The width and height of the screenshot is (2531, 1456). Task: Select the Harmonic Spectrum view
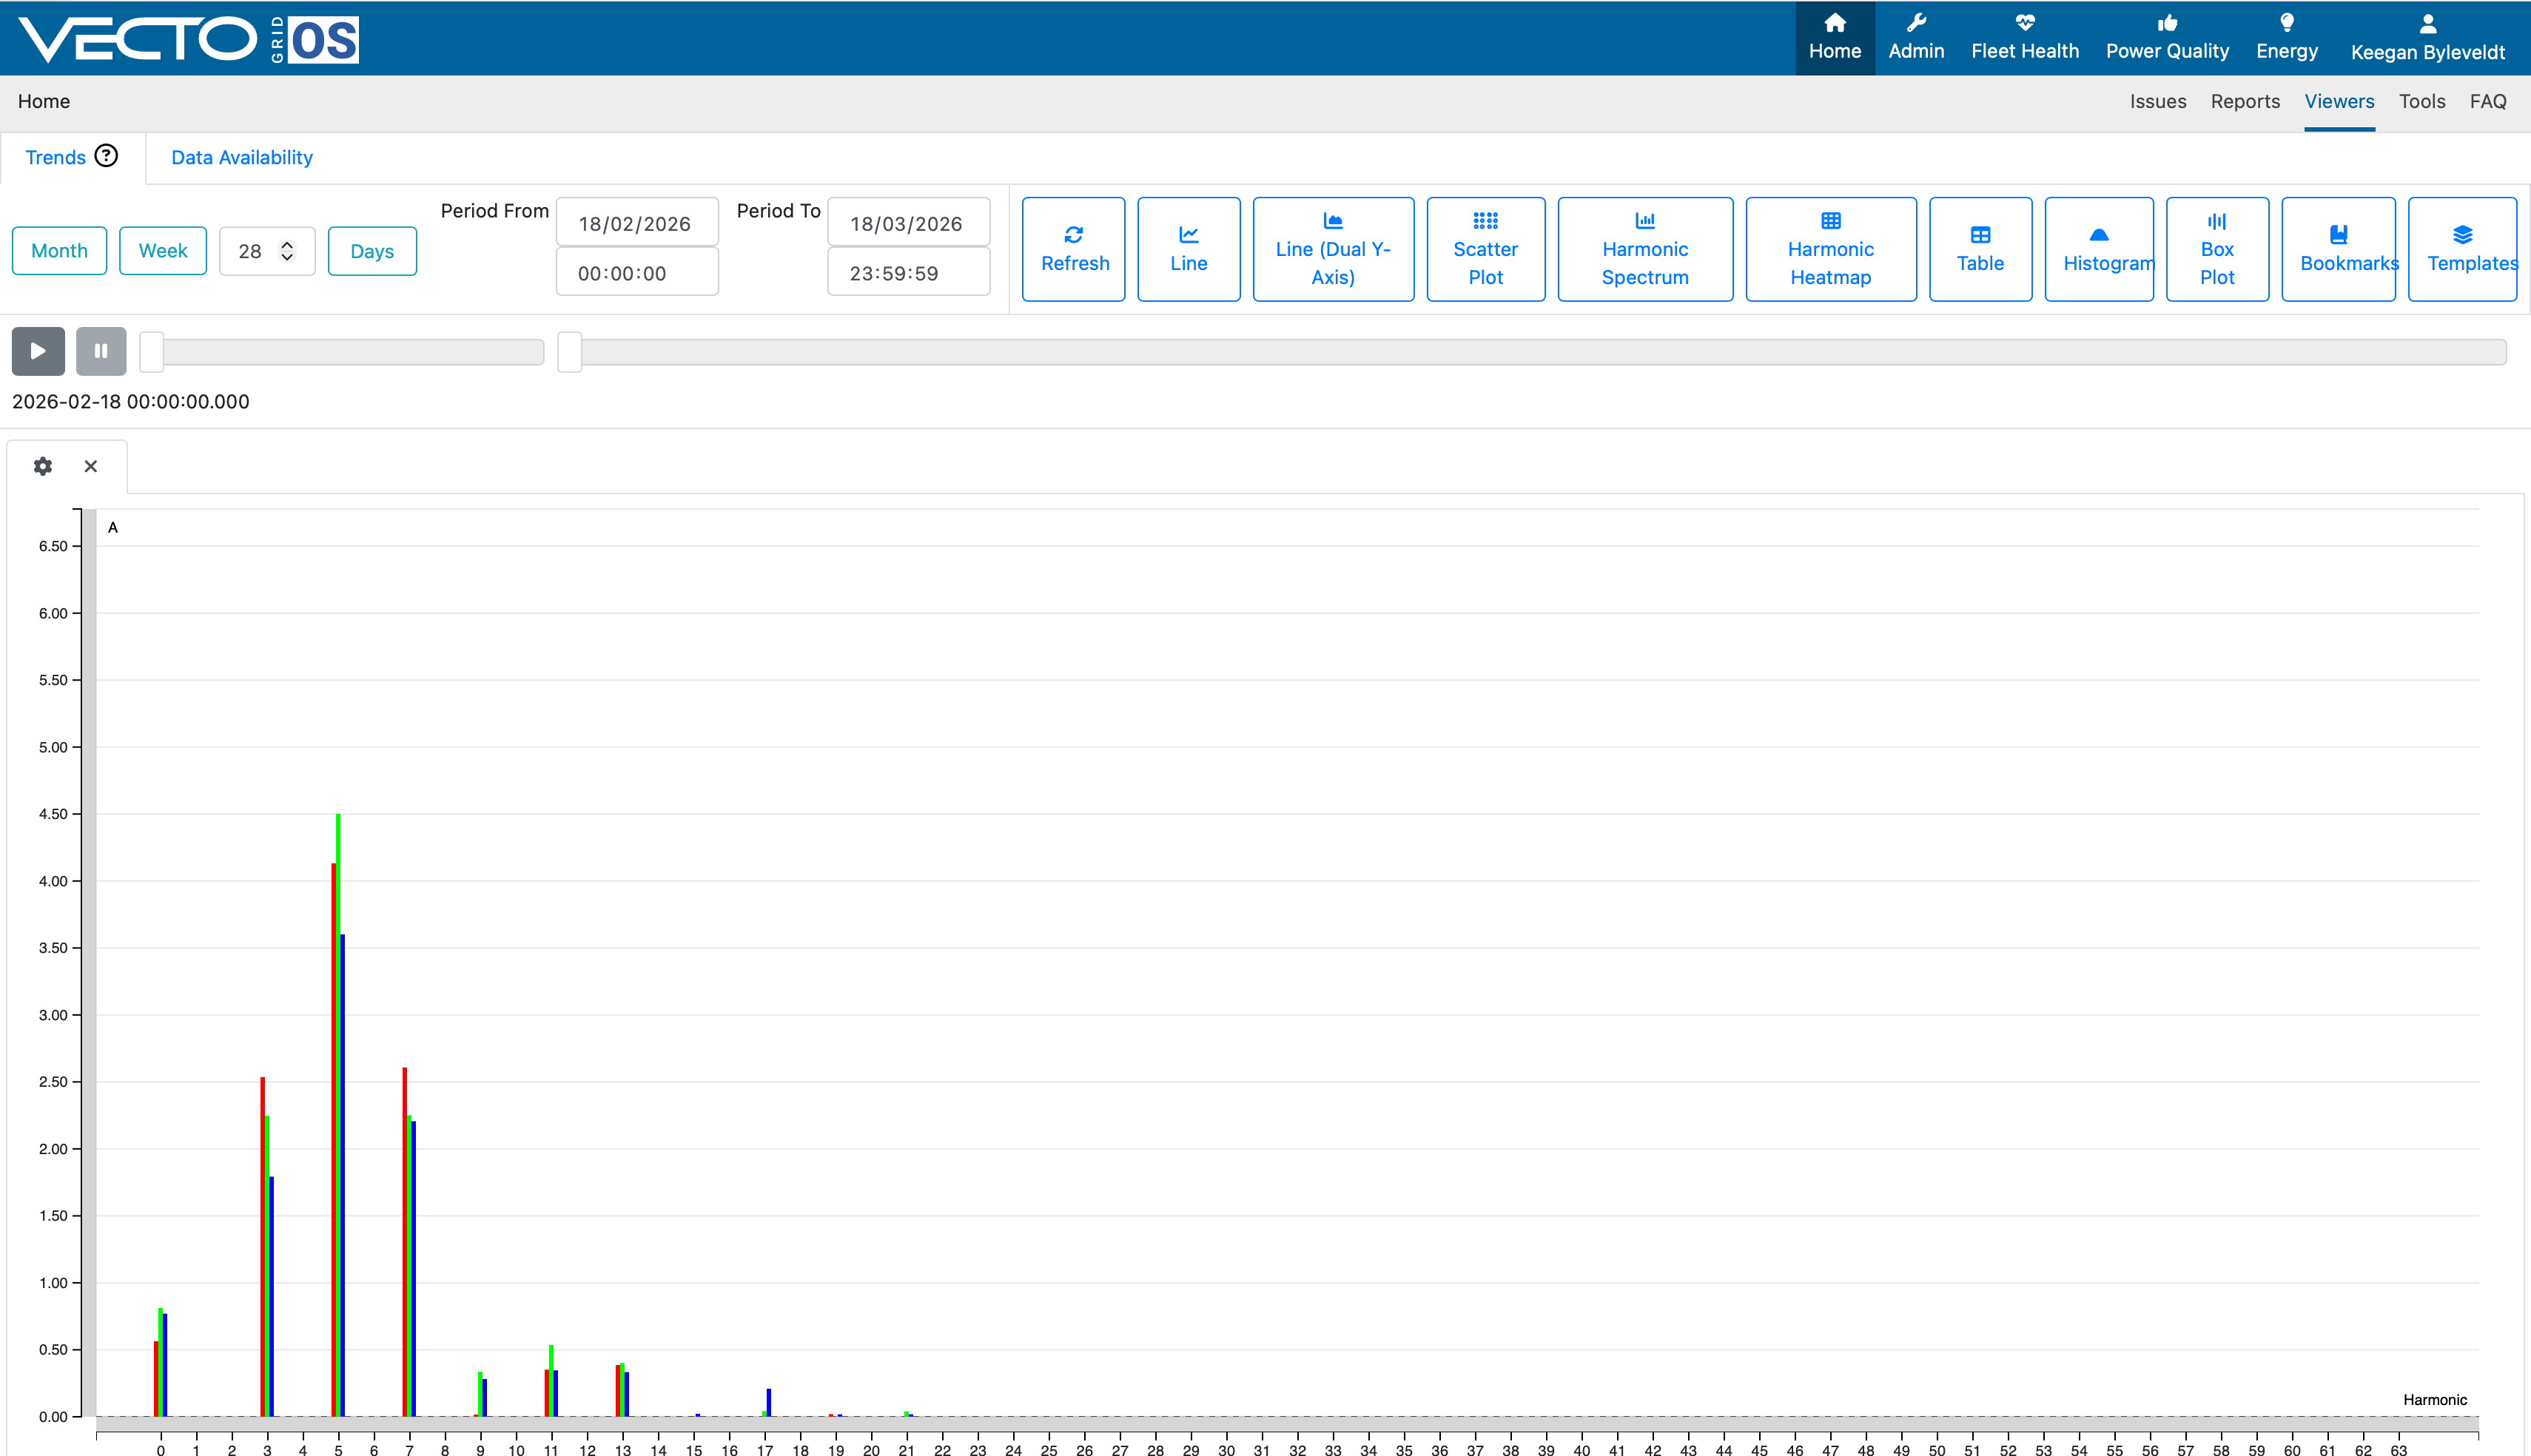click(1645, 249)
